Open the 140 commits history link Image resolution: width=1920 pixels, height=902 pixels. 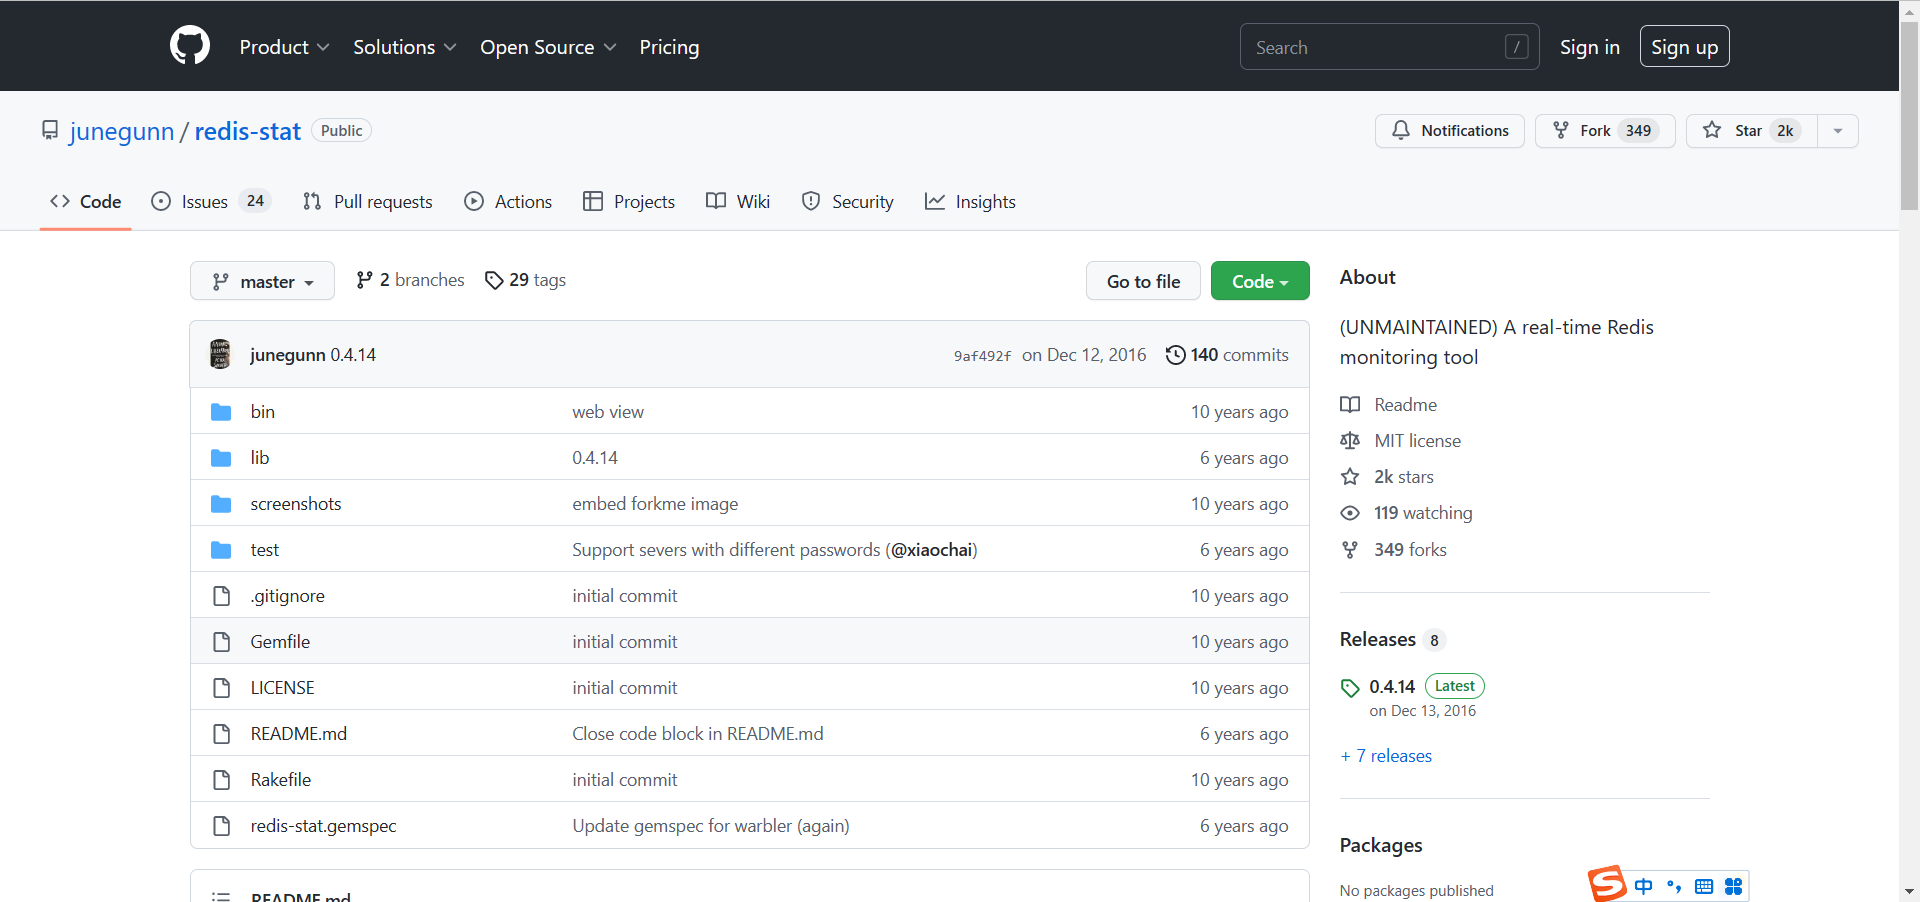pos(1227,355)
